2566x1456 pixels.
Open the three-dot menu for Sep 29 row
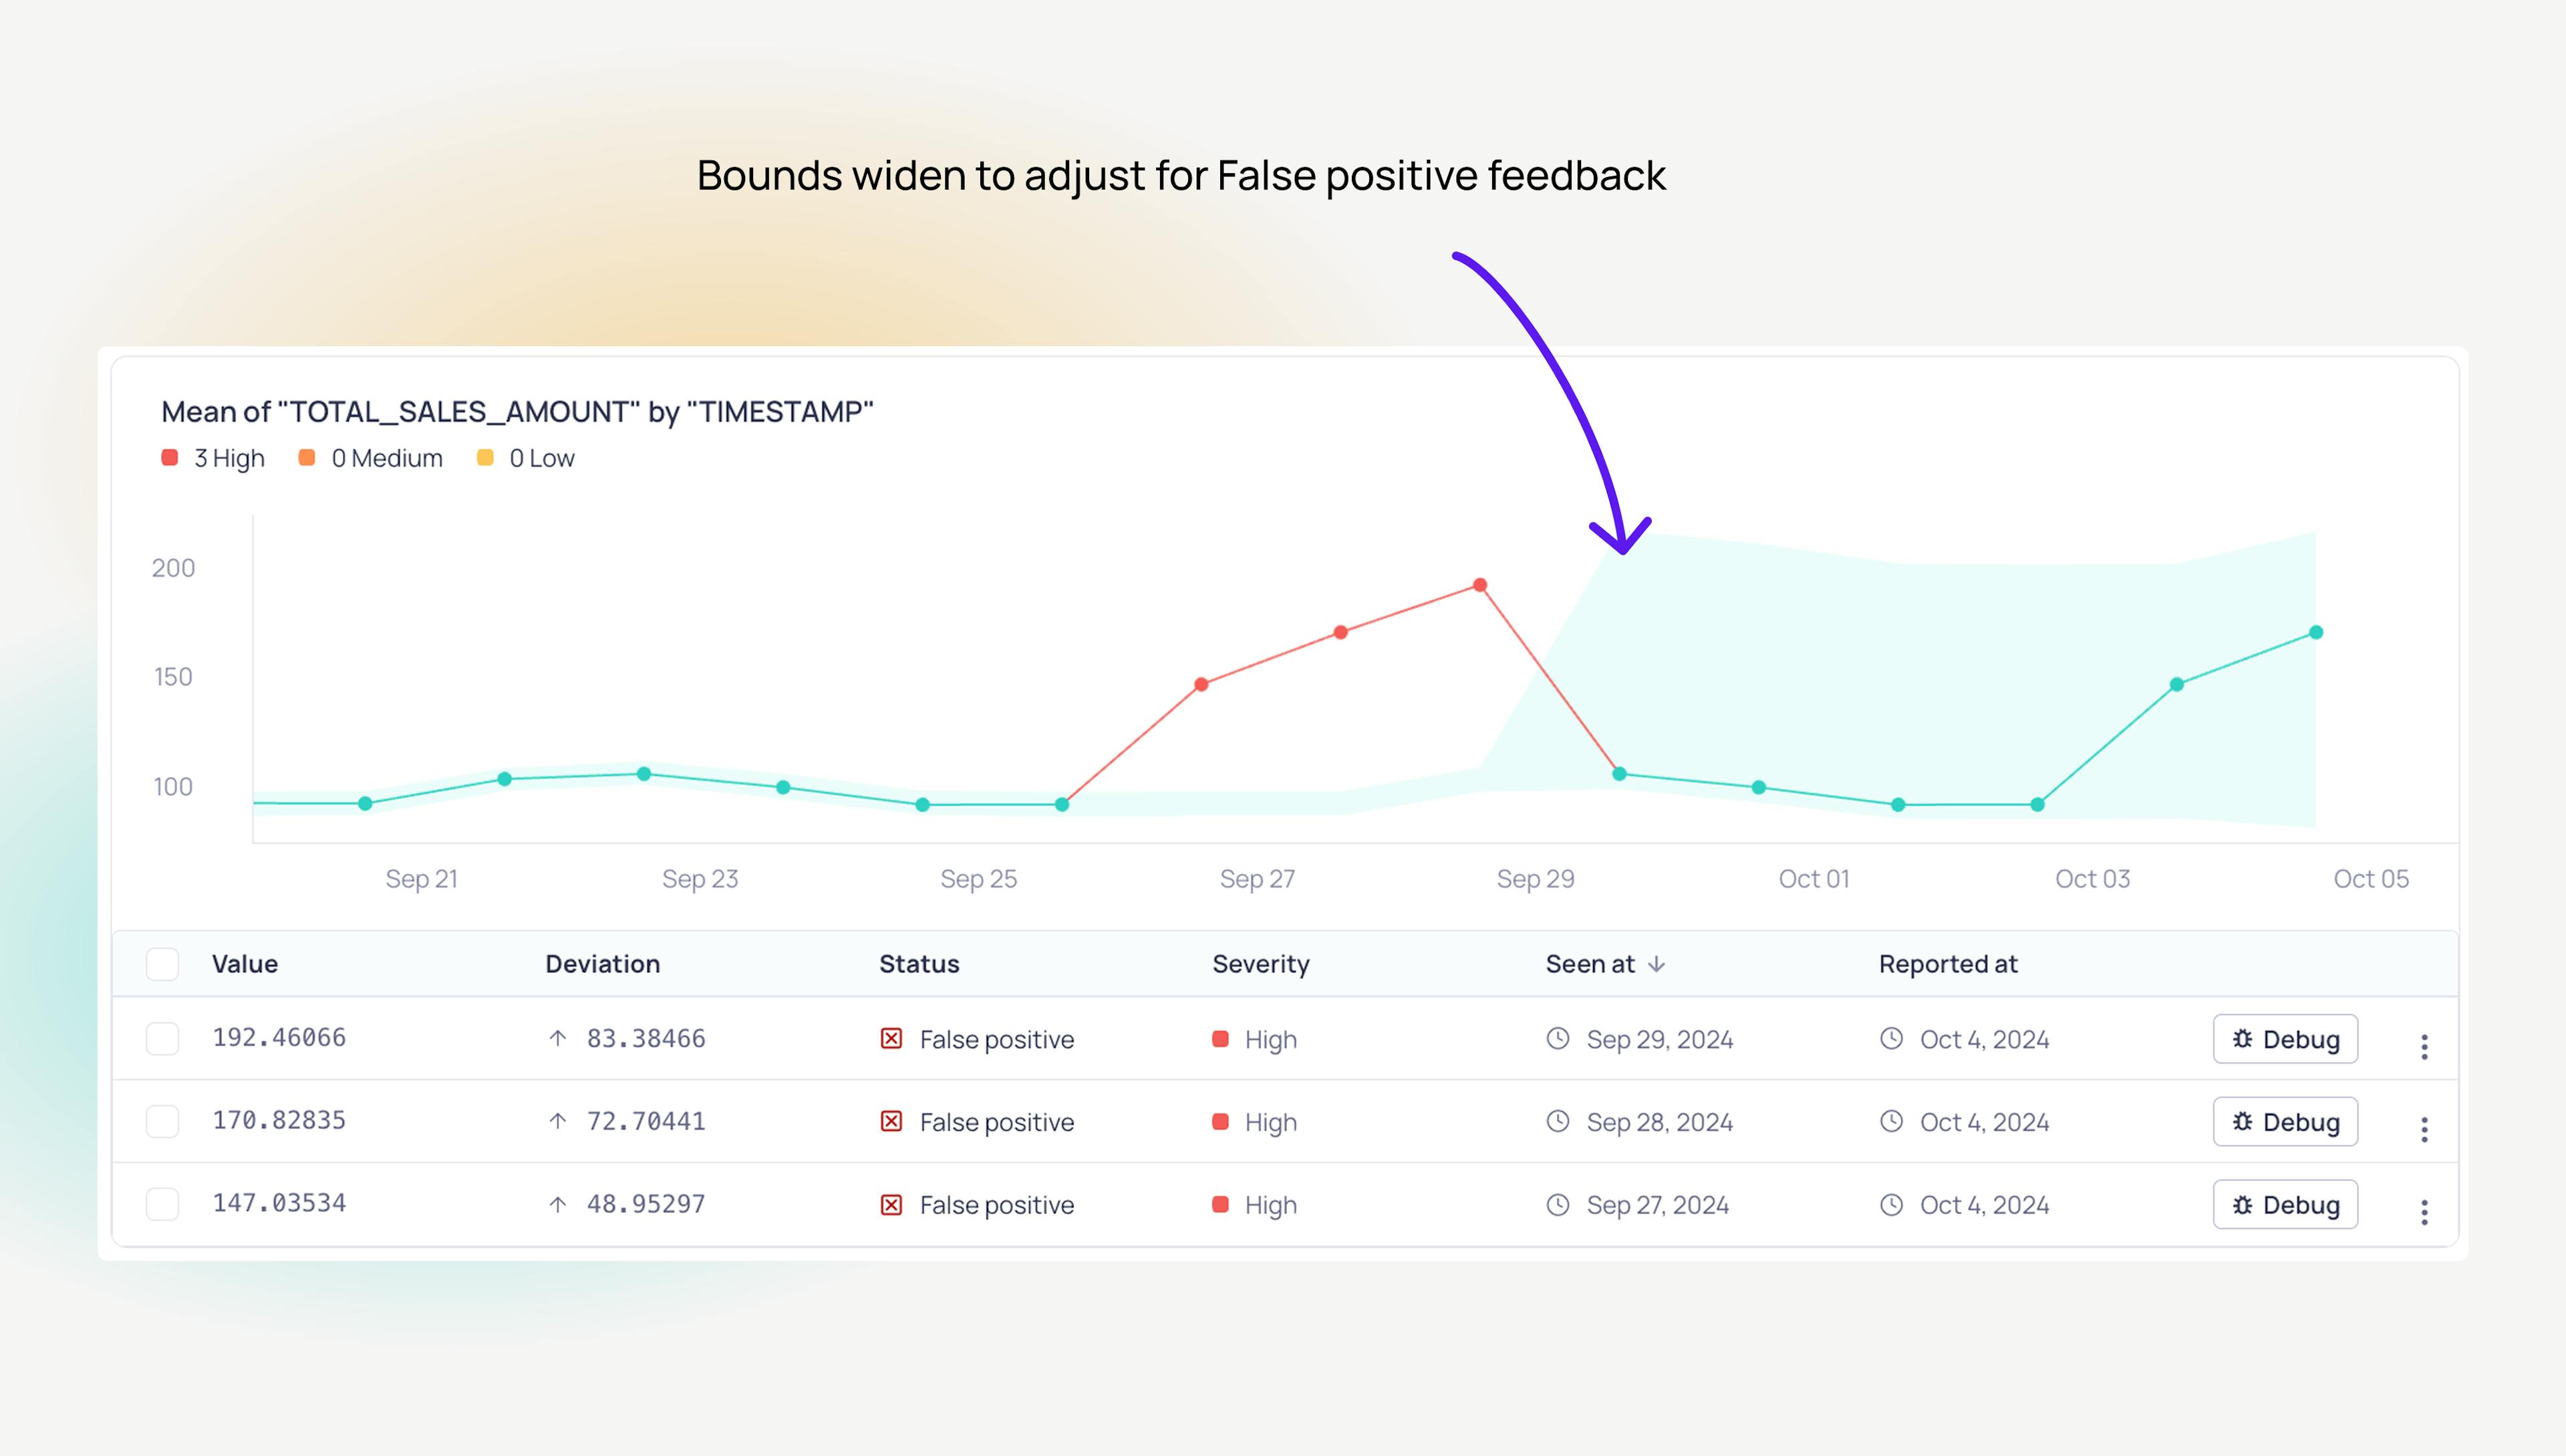pos(2424,1046)
